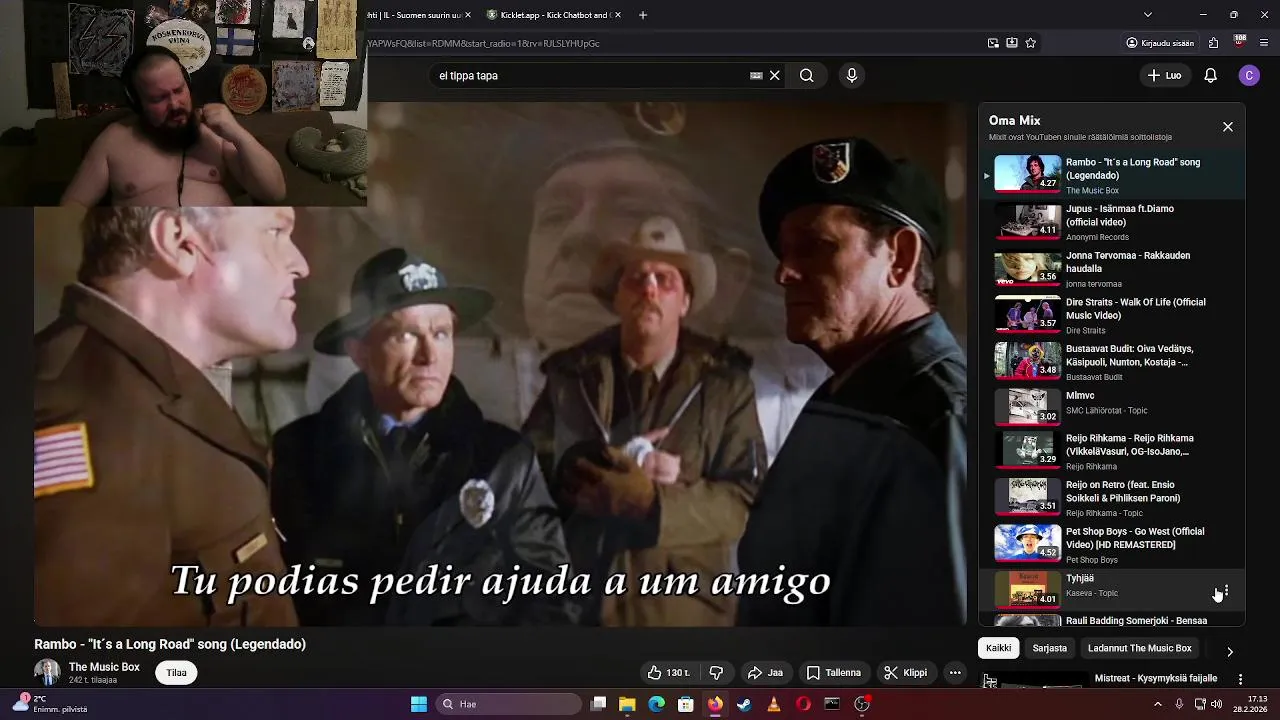Image resolution: width=1280 pixels, height=720 pixels.
Task: Open a new browser tab with plus
Action: (643, 15)
